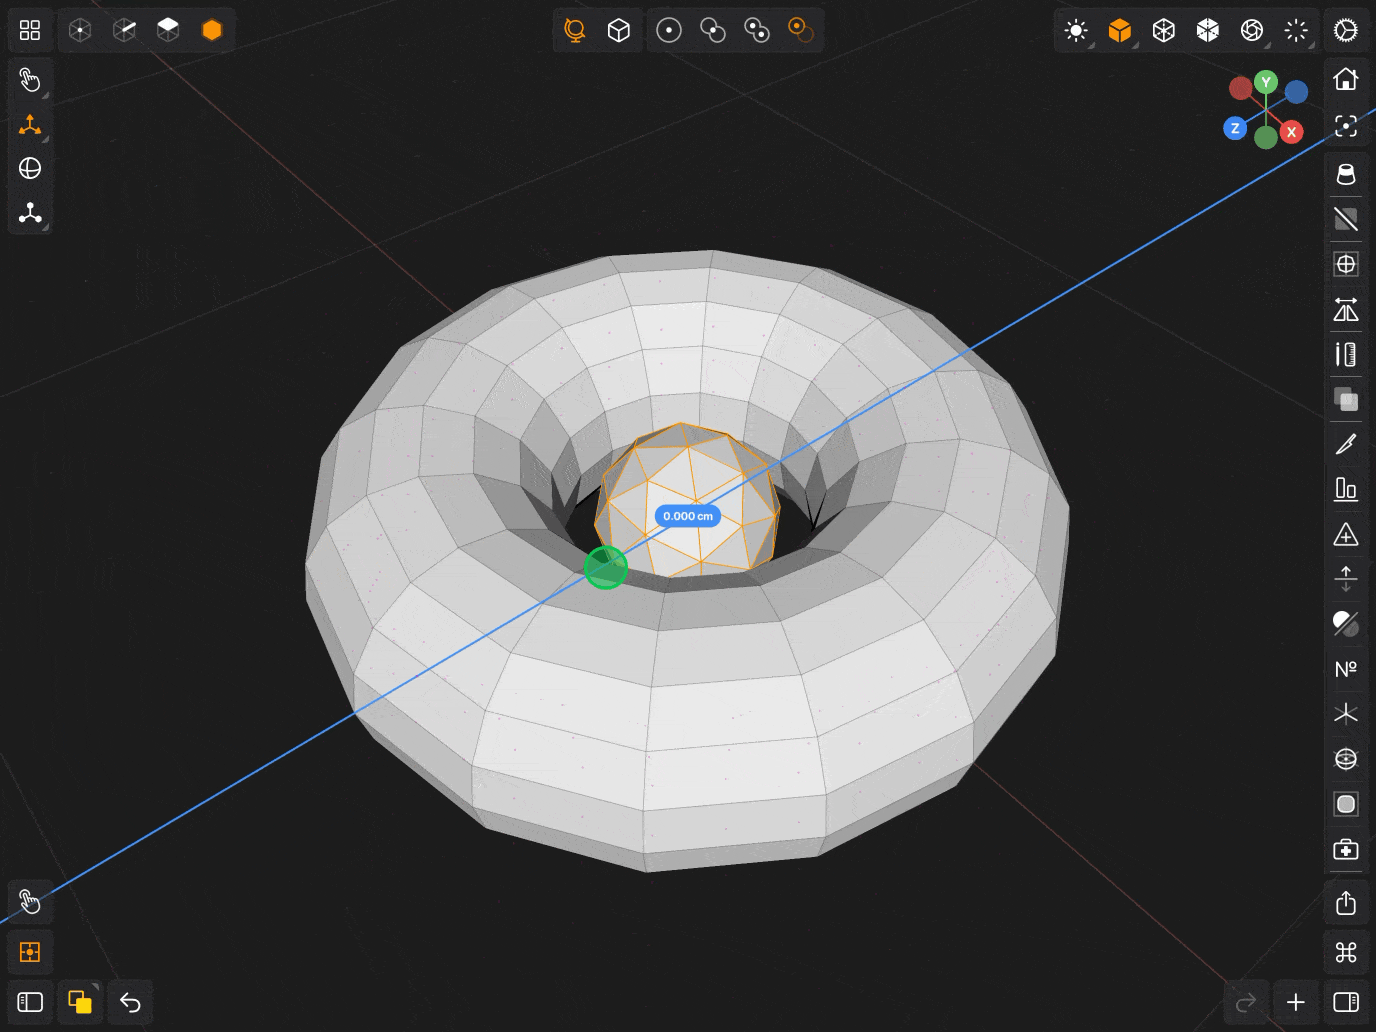This screenshot has height=1032, width=1376.
Task: Switch to edge selection mode
Action: pyautogui.click(x=124, y=30)
